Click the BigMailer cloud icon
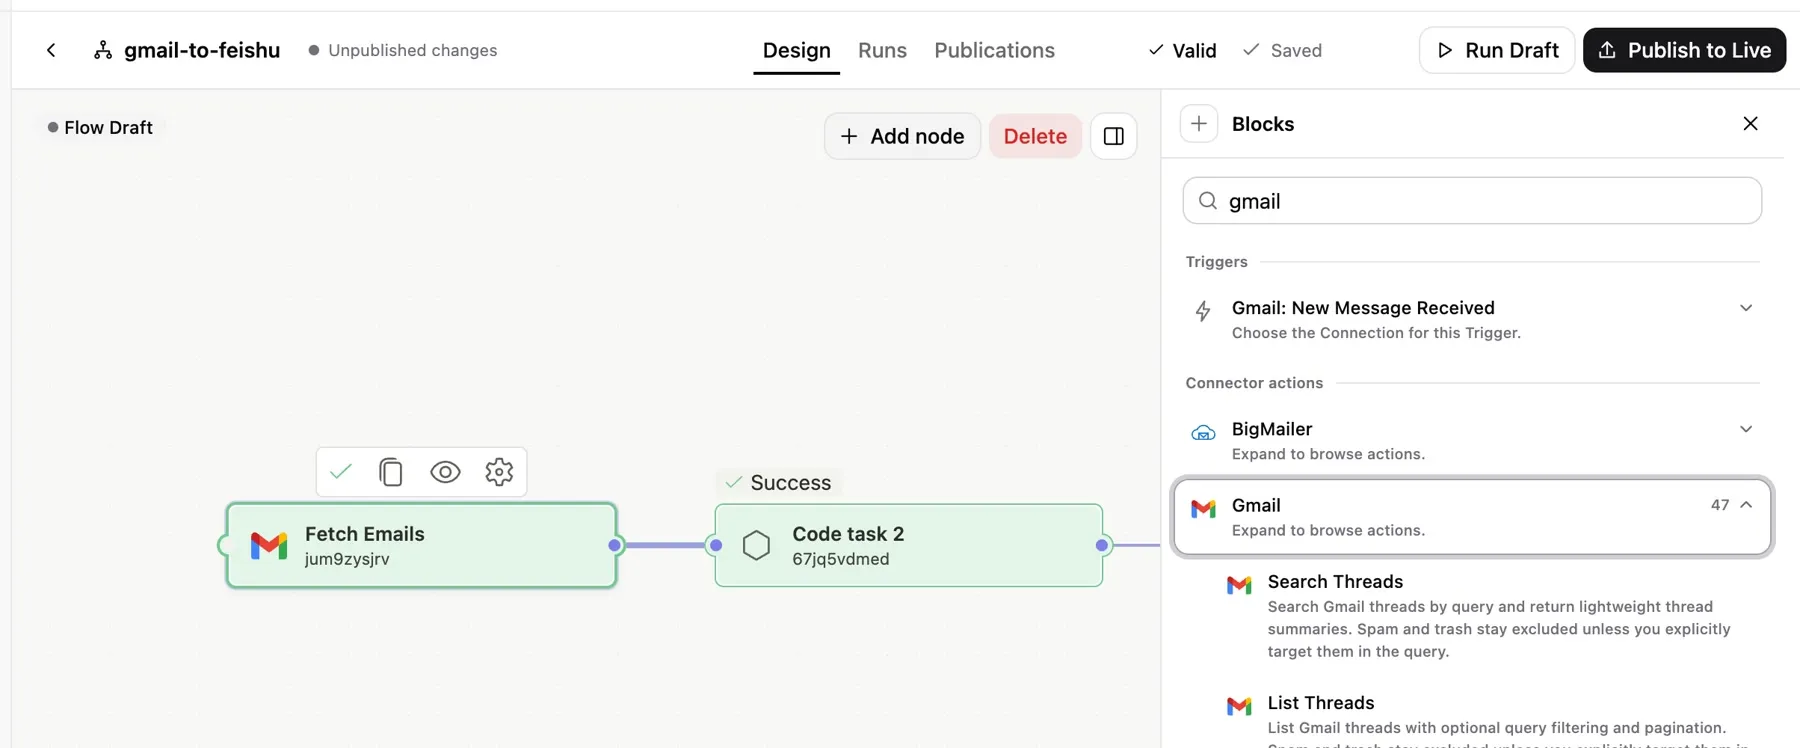 pos(1203,433)
